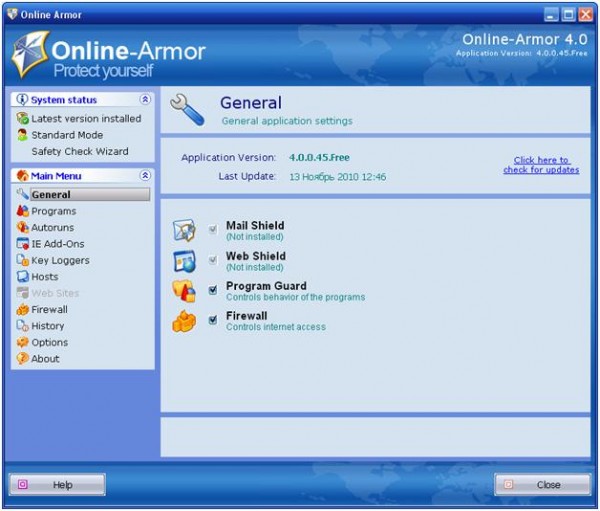Open the History section

pyautogui.click(x=47, y=326)
